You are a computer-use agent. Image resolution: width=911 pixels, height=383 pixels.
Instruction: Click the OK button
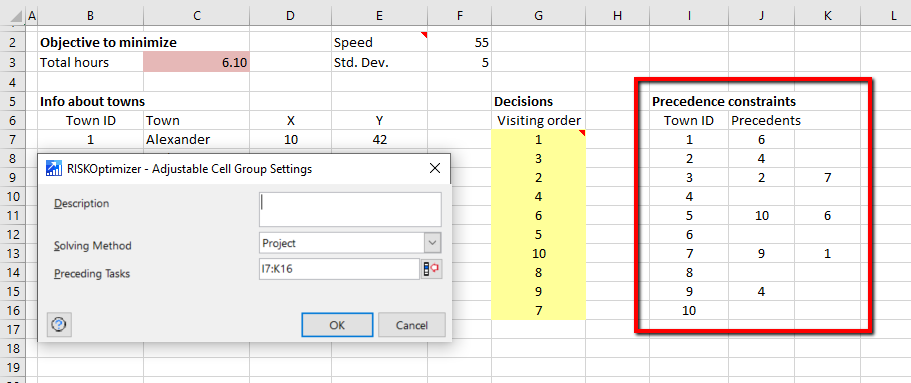pyautogui.click(x=337, y=325)
